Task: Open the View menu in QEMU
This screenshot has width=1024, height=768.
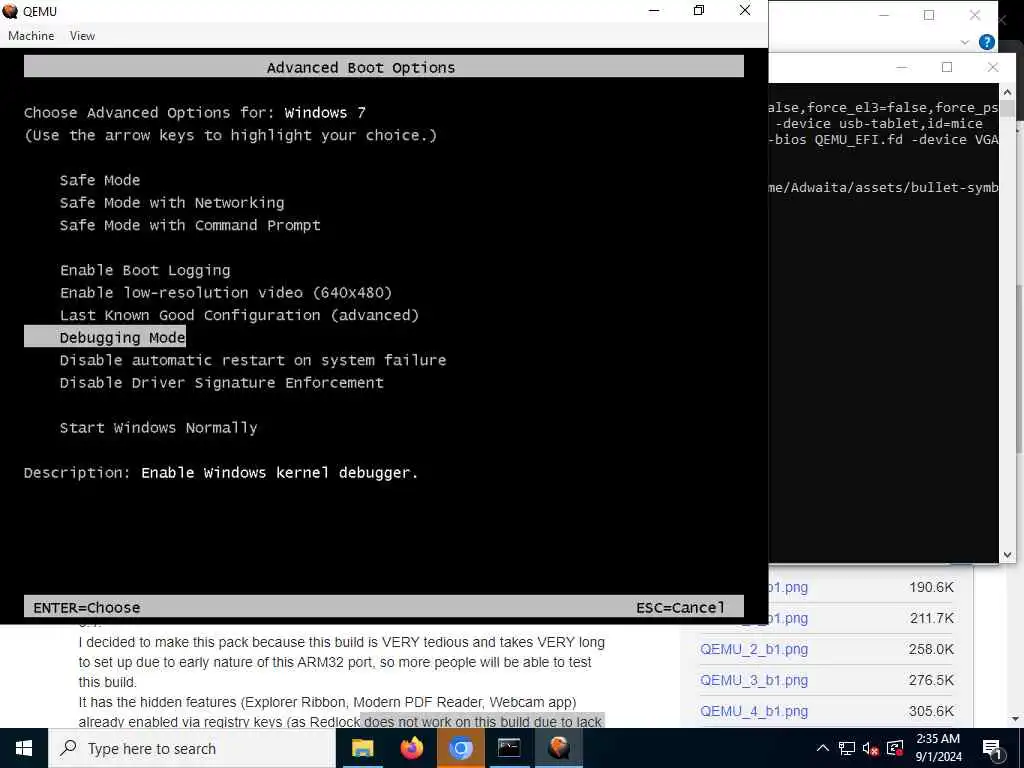Action: (82, 36)
